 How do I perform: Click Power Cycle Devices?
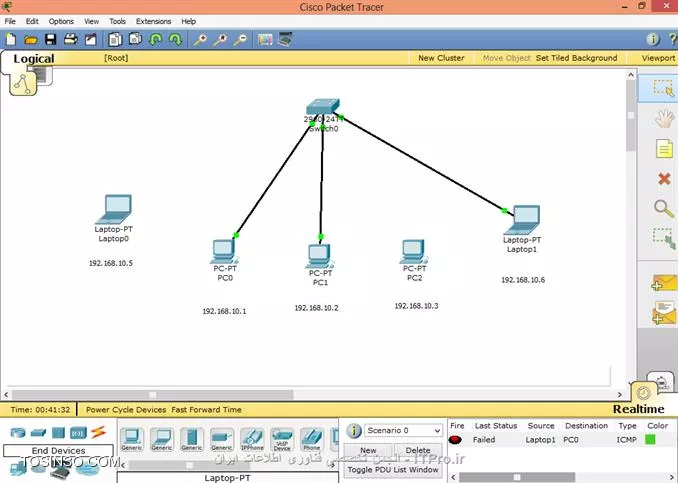126,409
